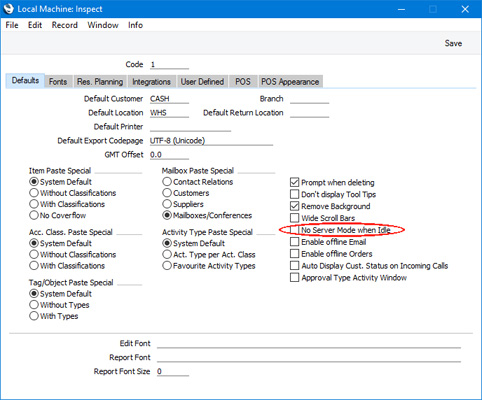
Task: Check Enable offline Email
Action: pos(294,242)
